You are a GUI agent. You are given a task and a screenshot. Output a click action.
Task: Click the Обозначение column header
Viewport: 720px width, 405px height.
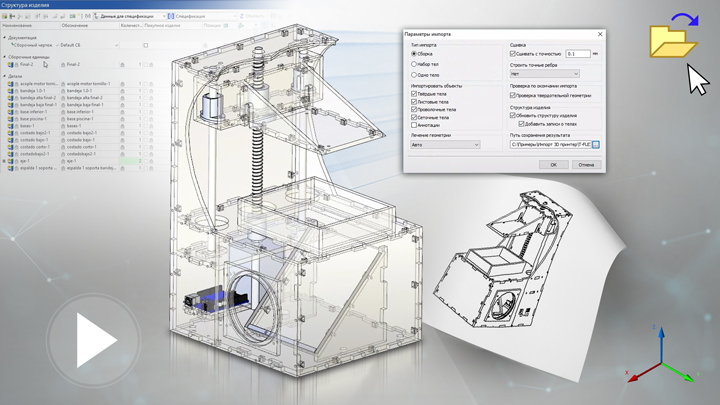tap(90, 26)
